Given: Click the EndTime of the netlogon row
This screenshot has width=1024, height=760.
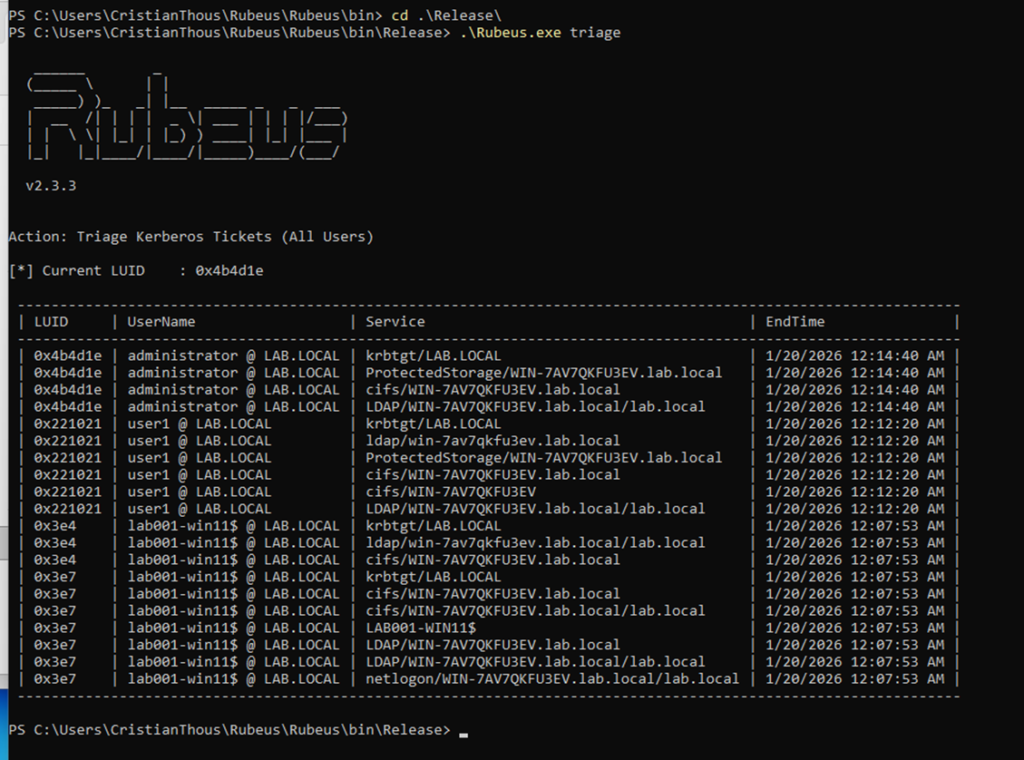Looking at the screenshot, I should (x=854, y=679).
